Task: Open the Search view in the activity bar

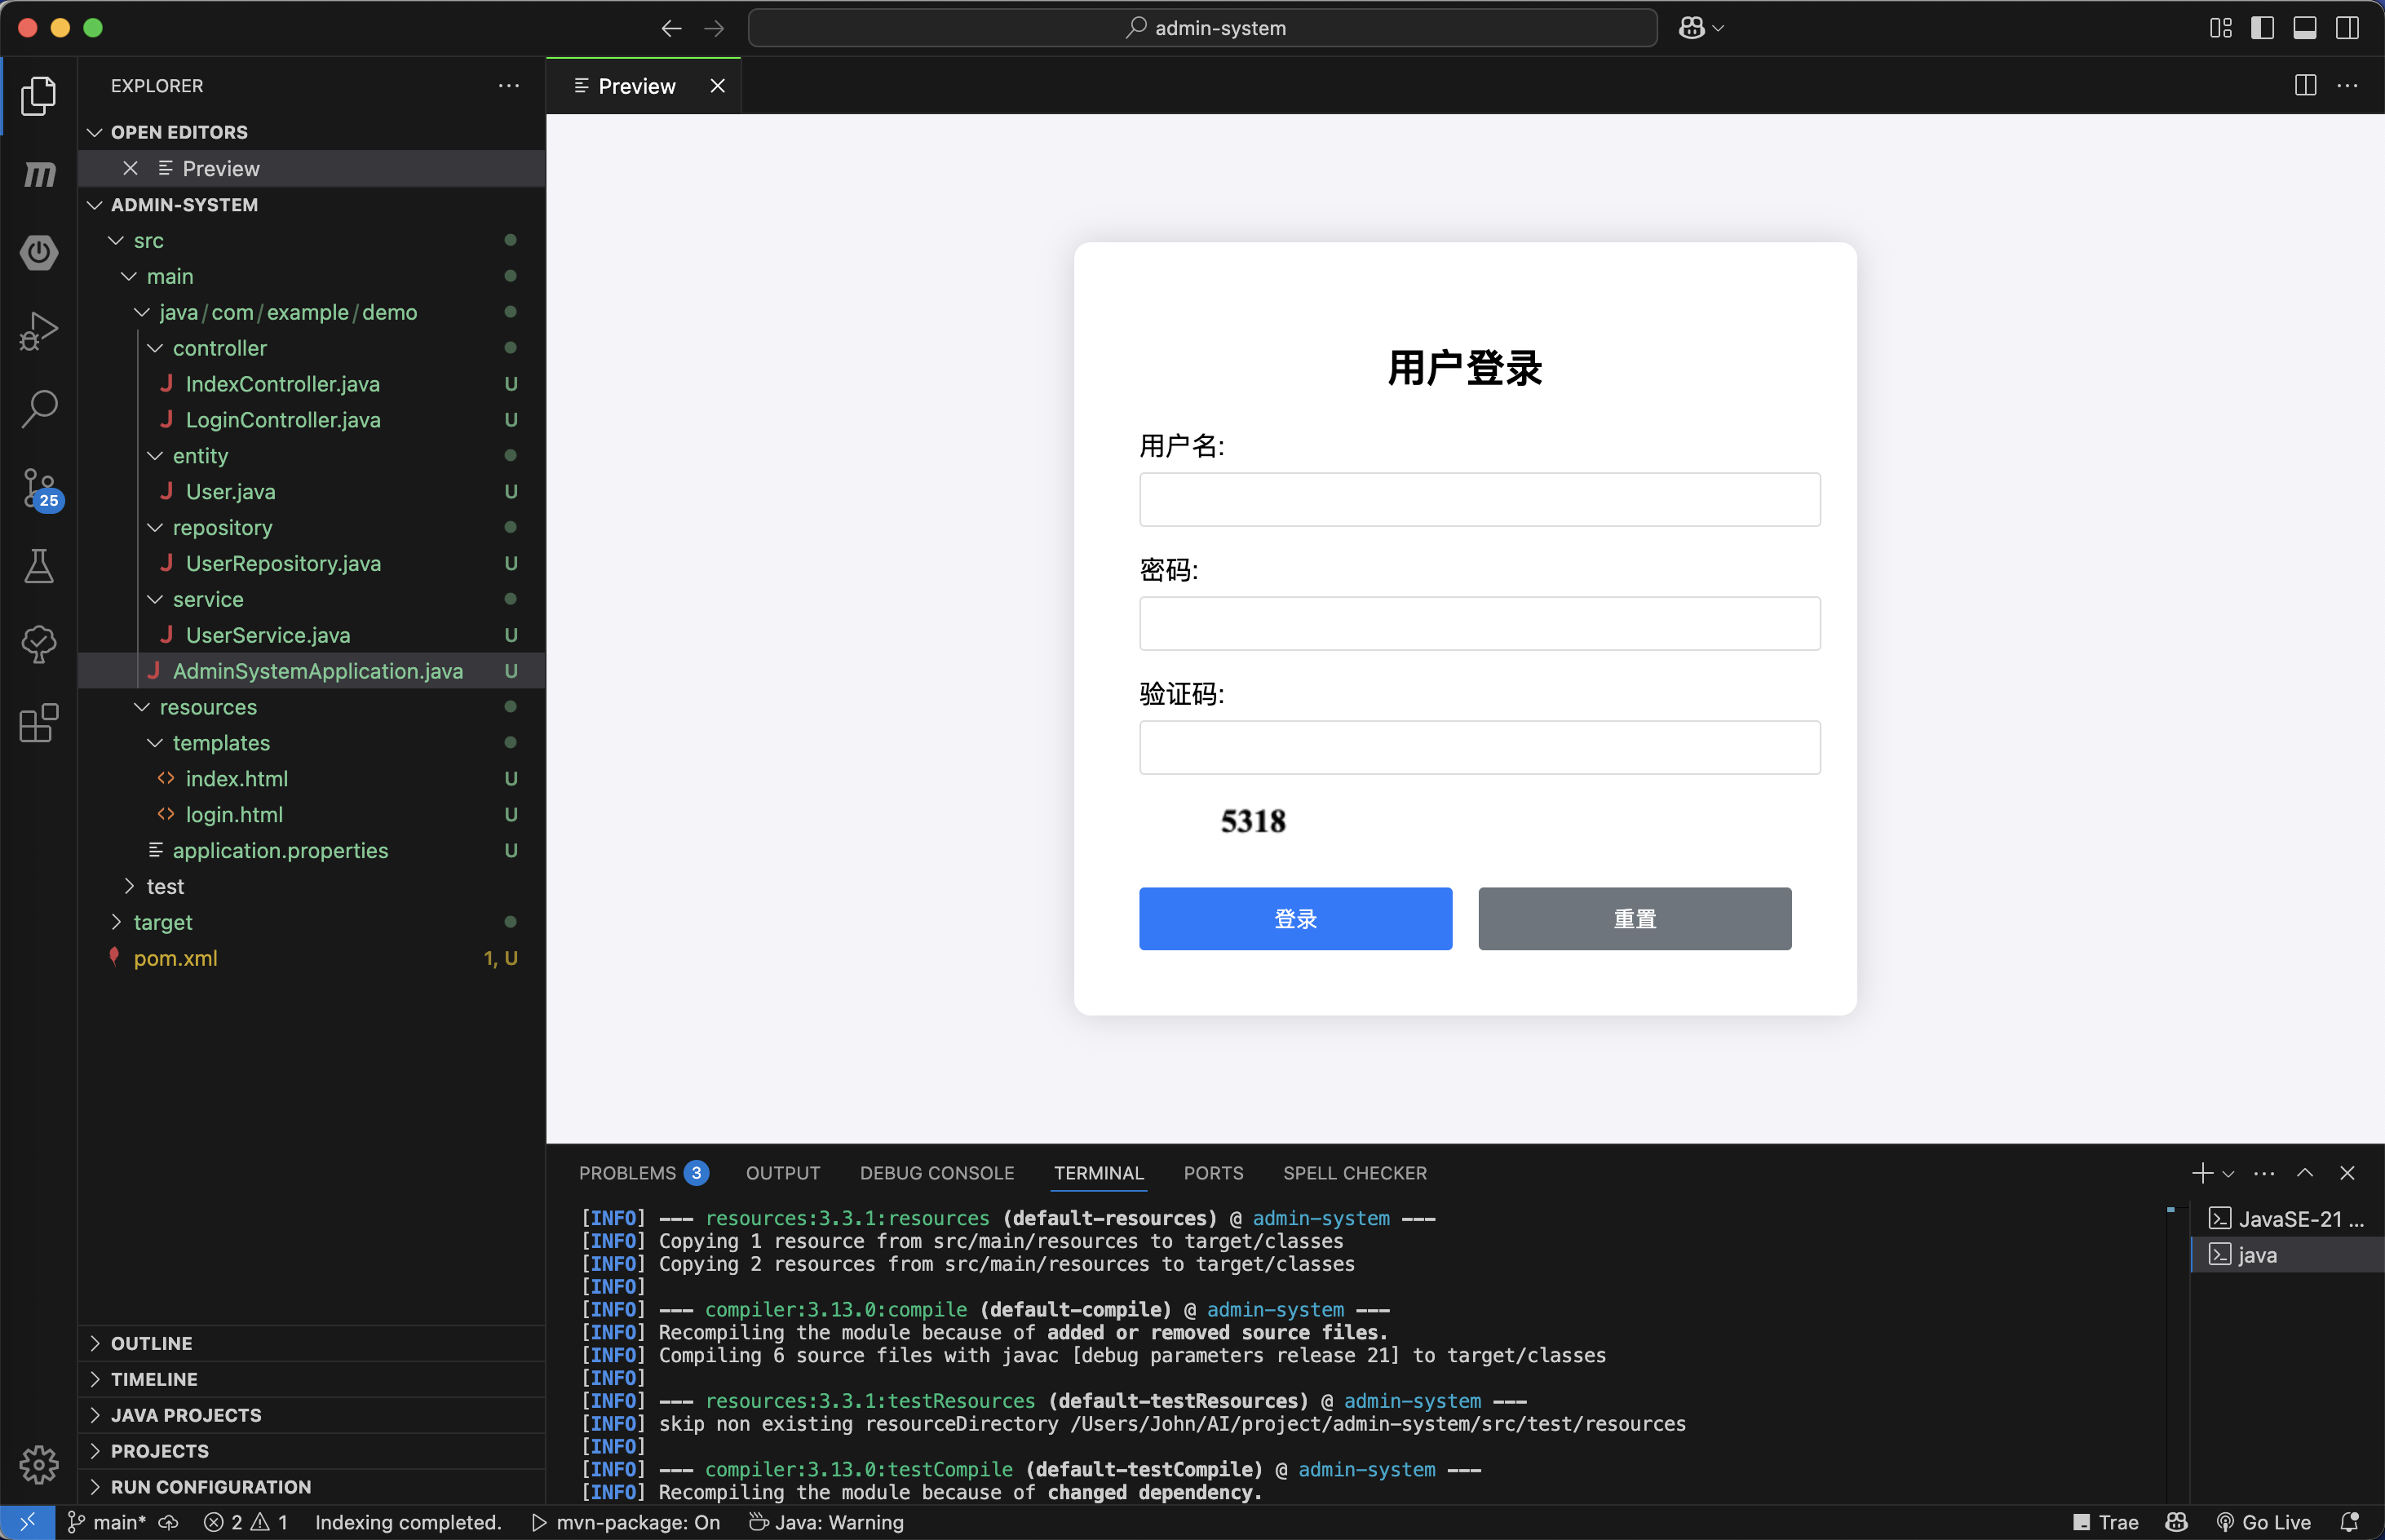Action: 39,409
